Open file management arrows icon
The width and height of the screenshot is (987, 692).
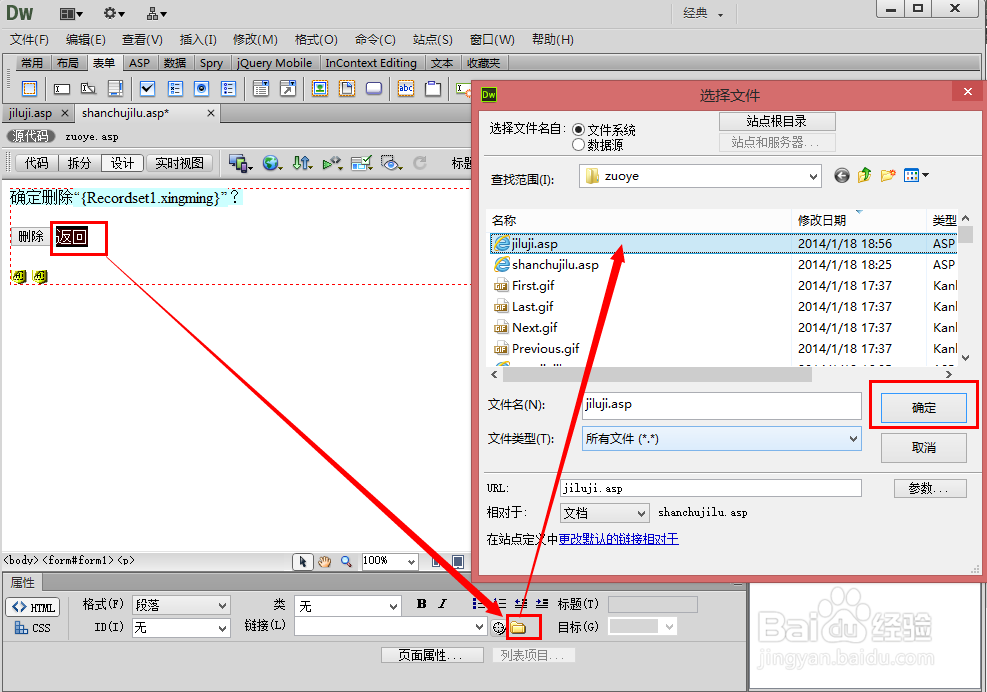[x=302, y=164]
